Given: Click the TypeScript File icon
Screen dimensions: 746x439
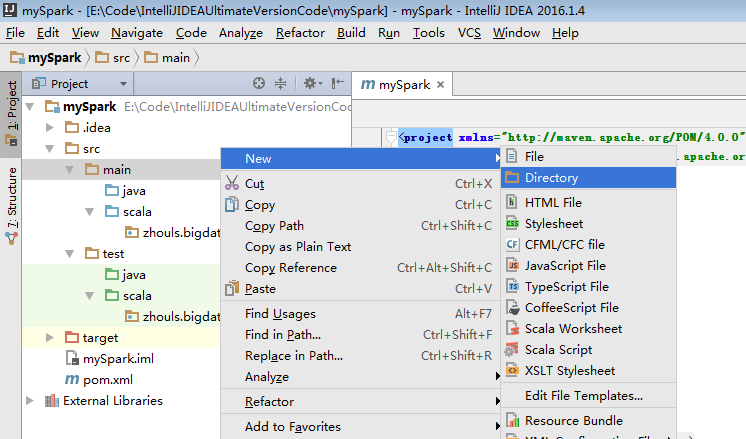Looking at the screenshot, I should click(512, 286).
